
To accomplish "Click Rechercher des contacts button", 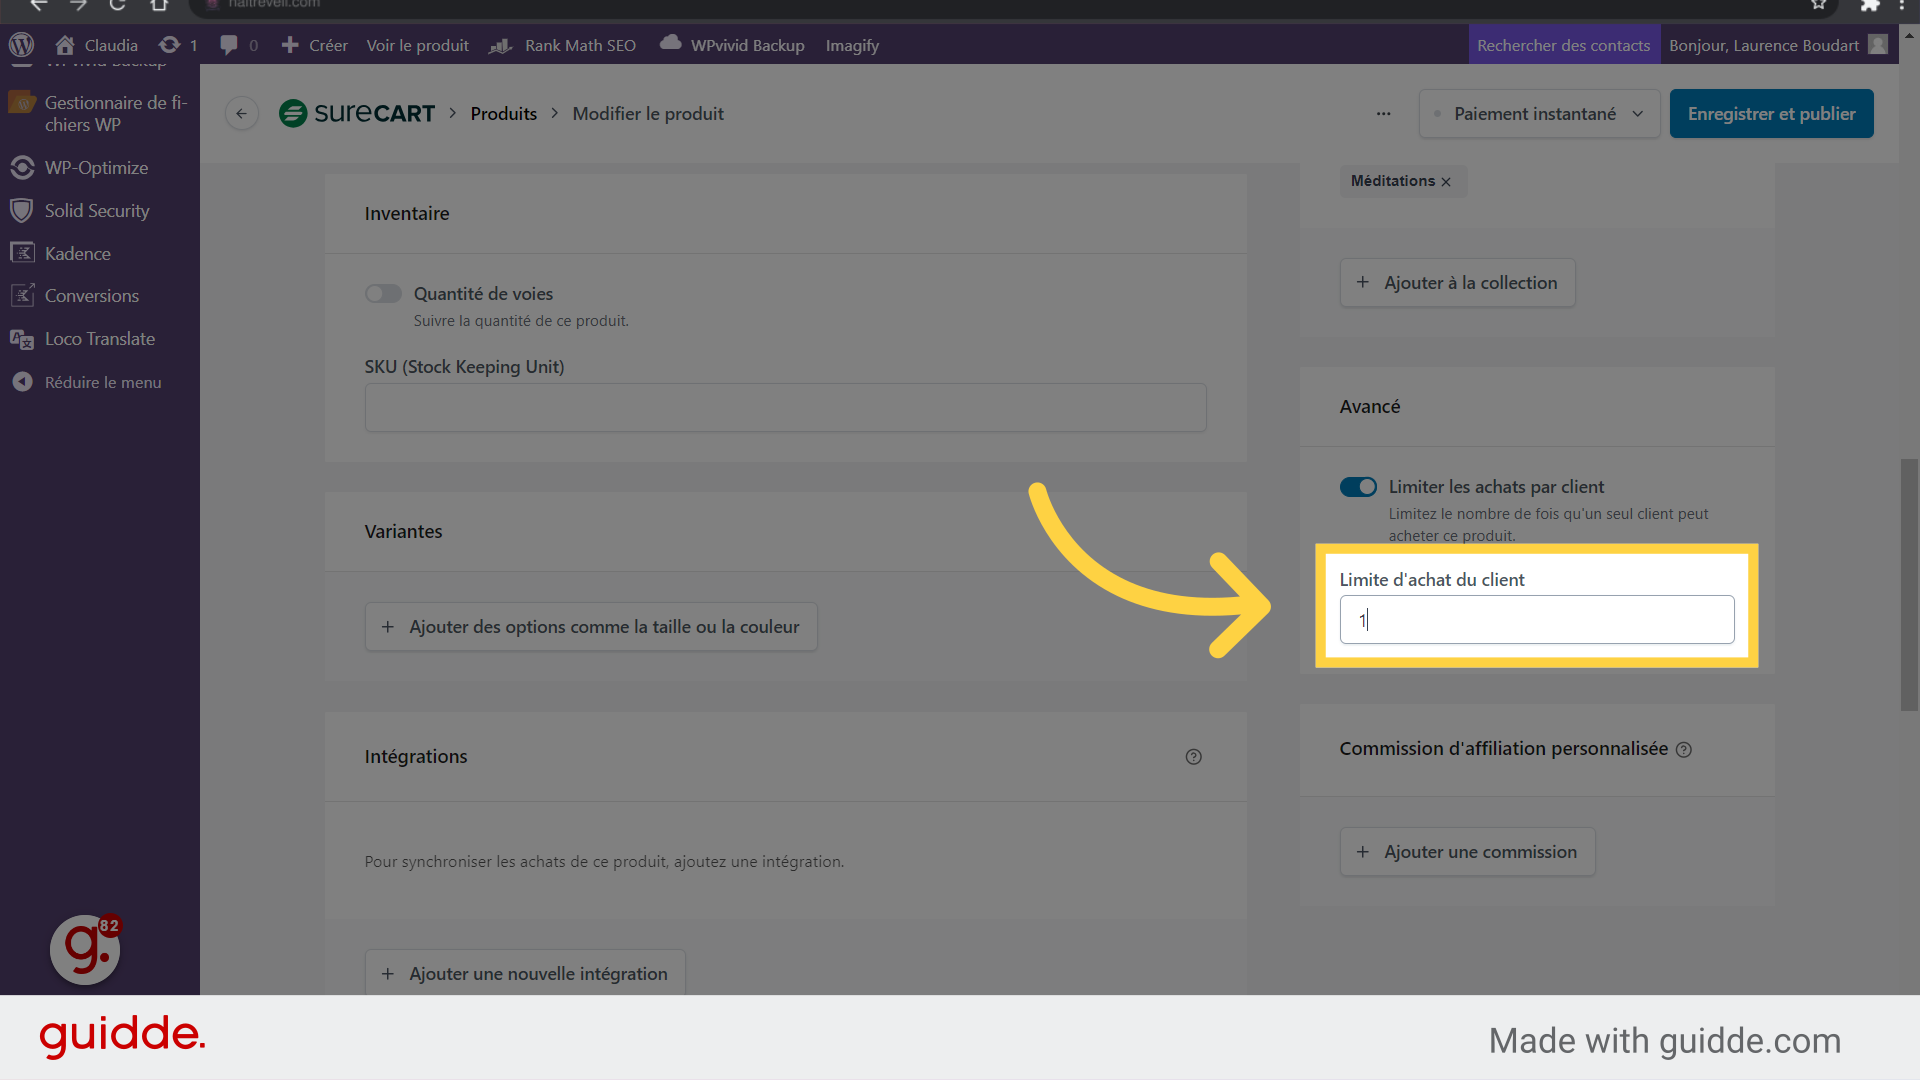I will coord(1563,45).
